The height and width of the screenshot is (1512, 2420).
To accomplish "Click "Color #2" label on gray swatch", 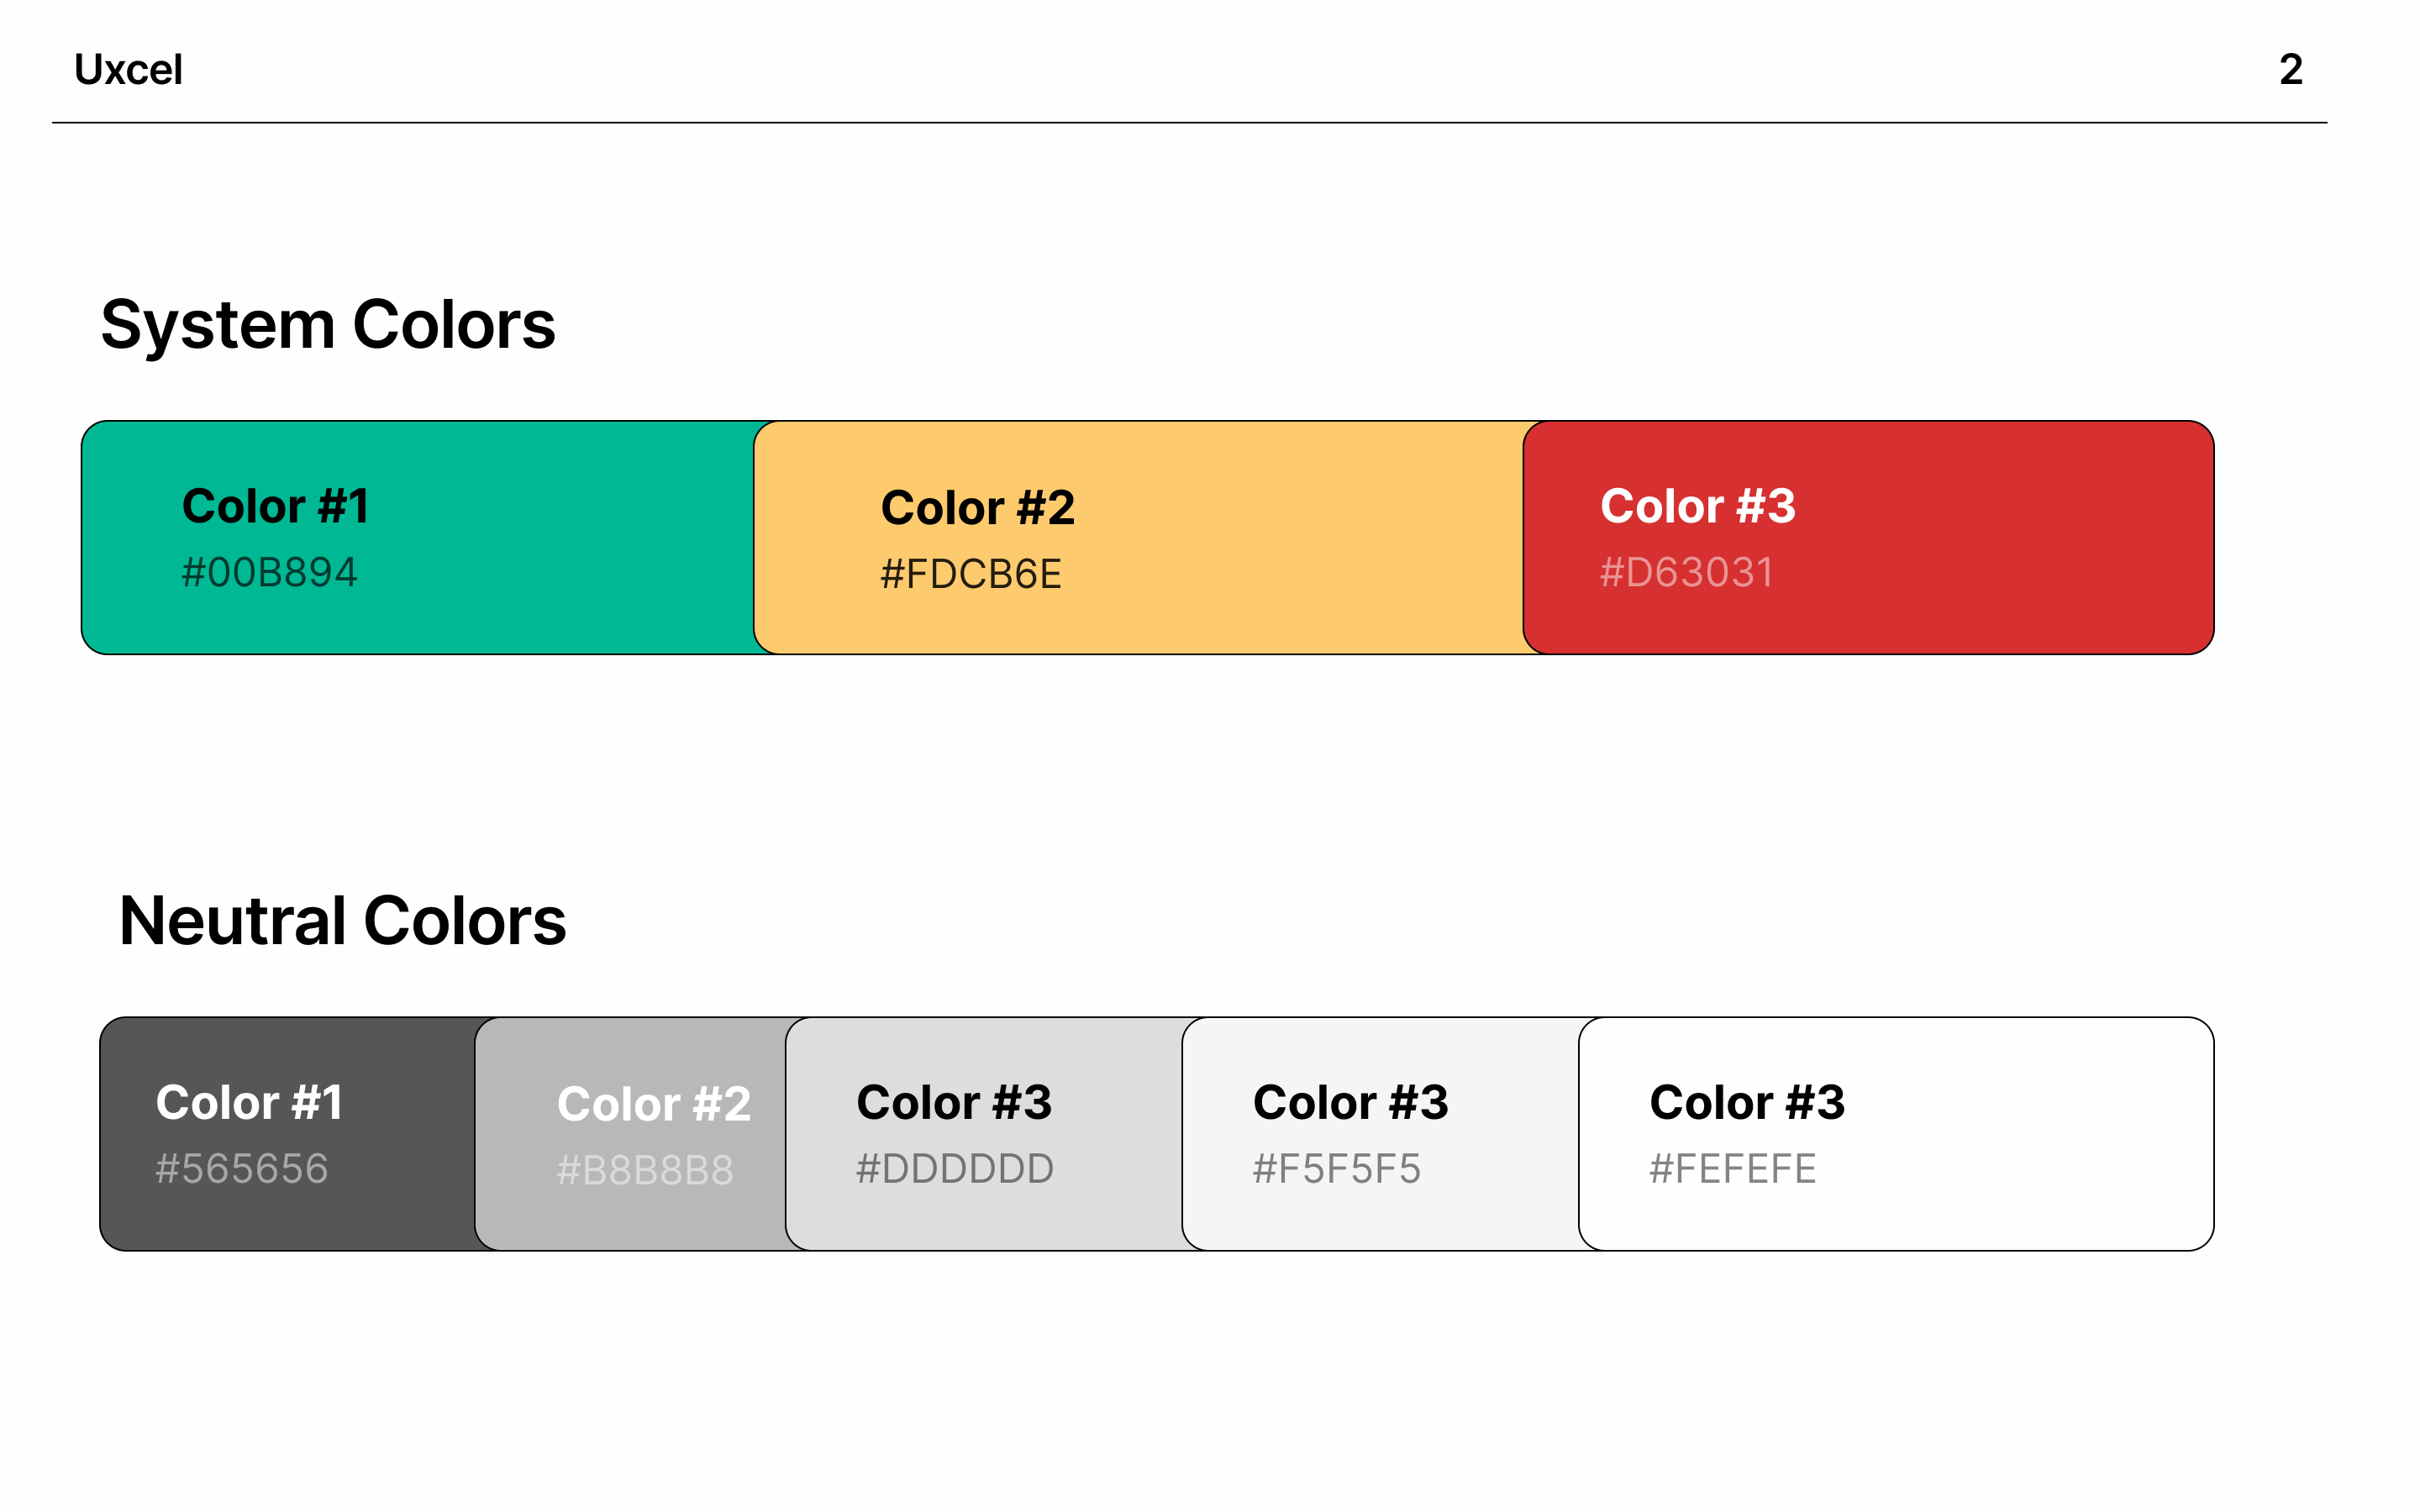I will 653,1104.
